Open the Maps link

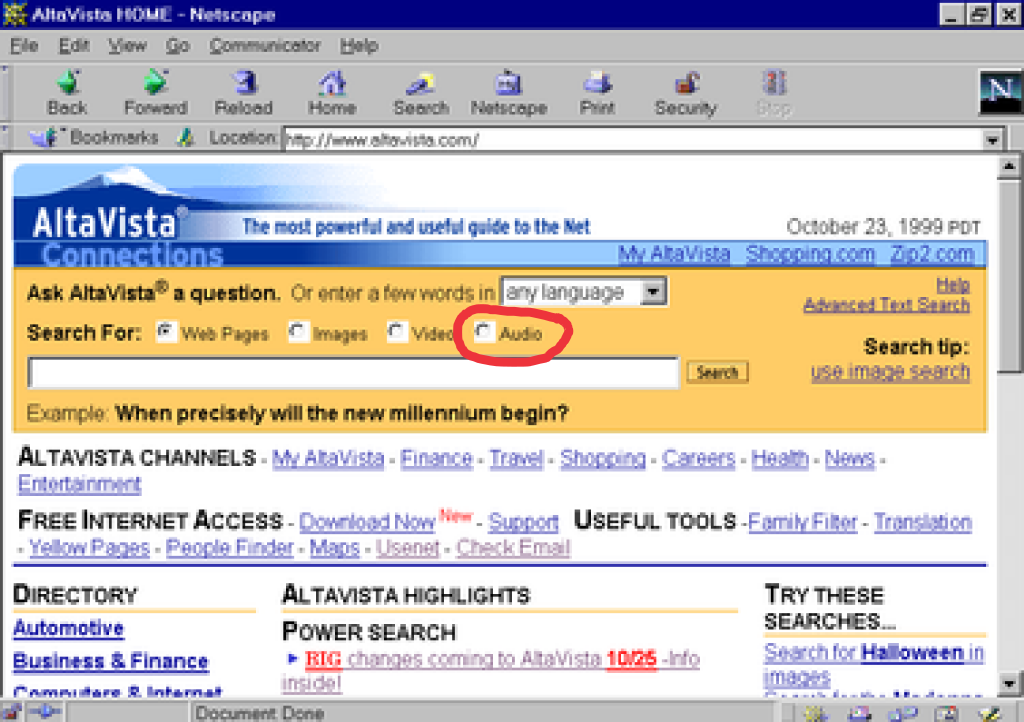pos(334,547)
